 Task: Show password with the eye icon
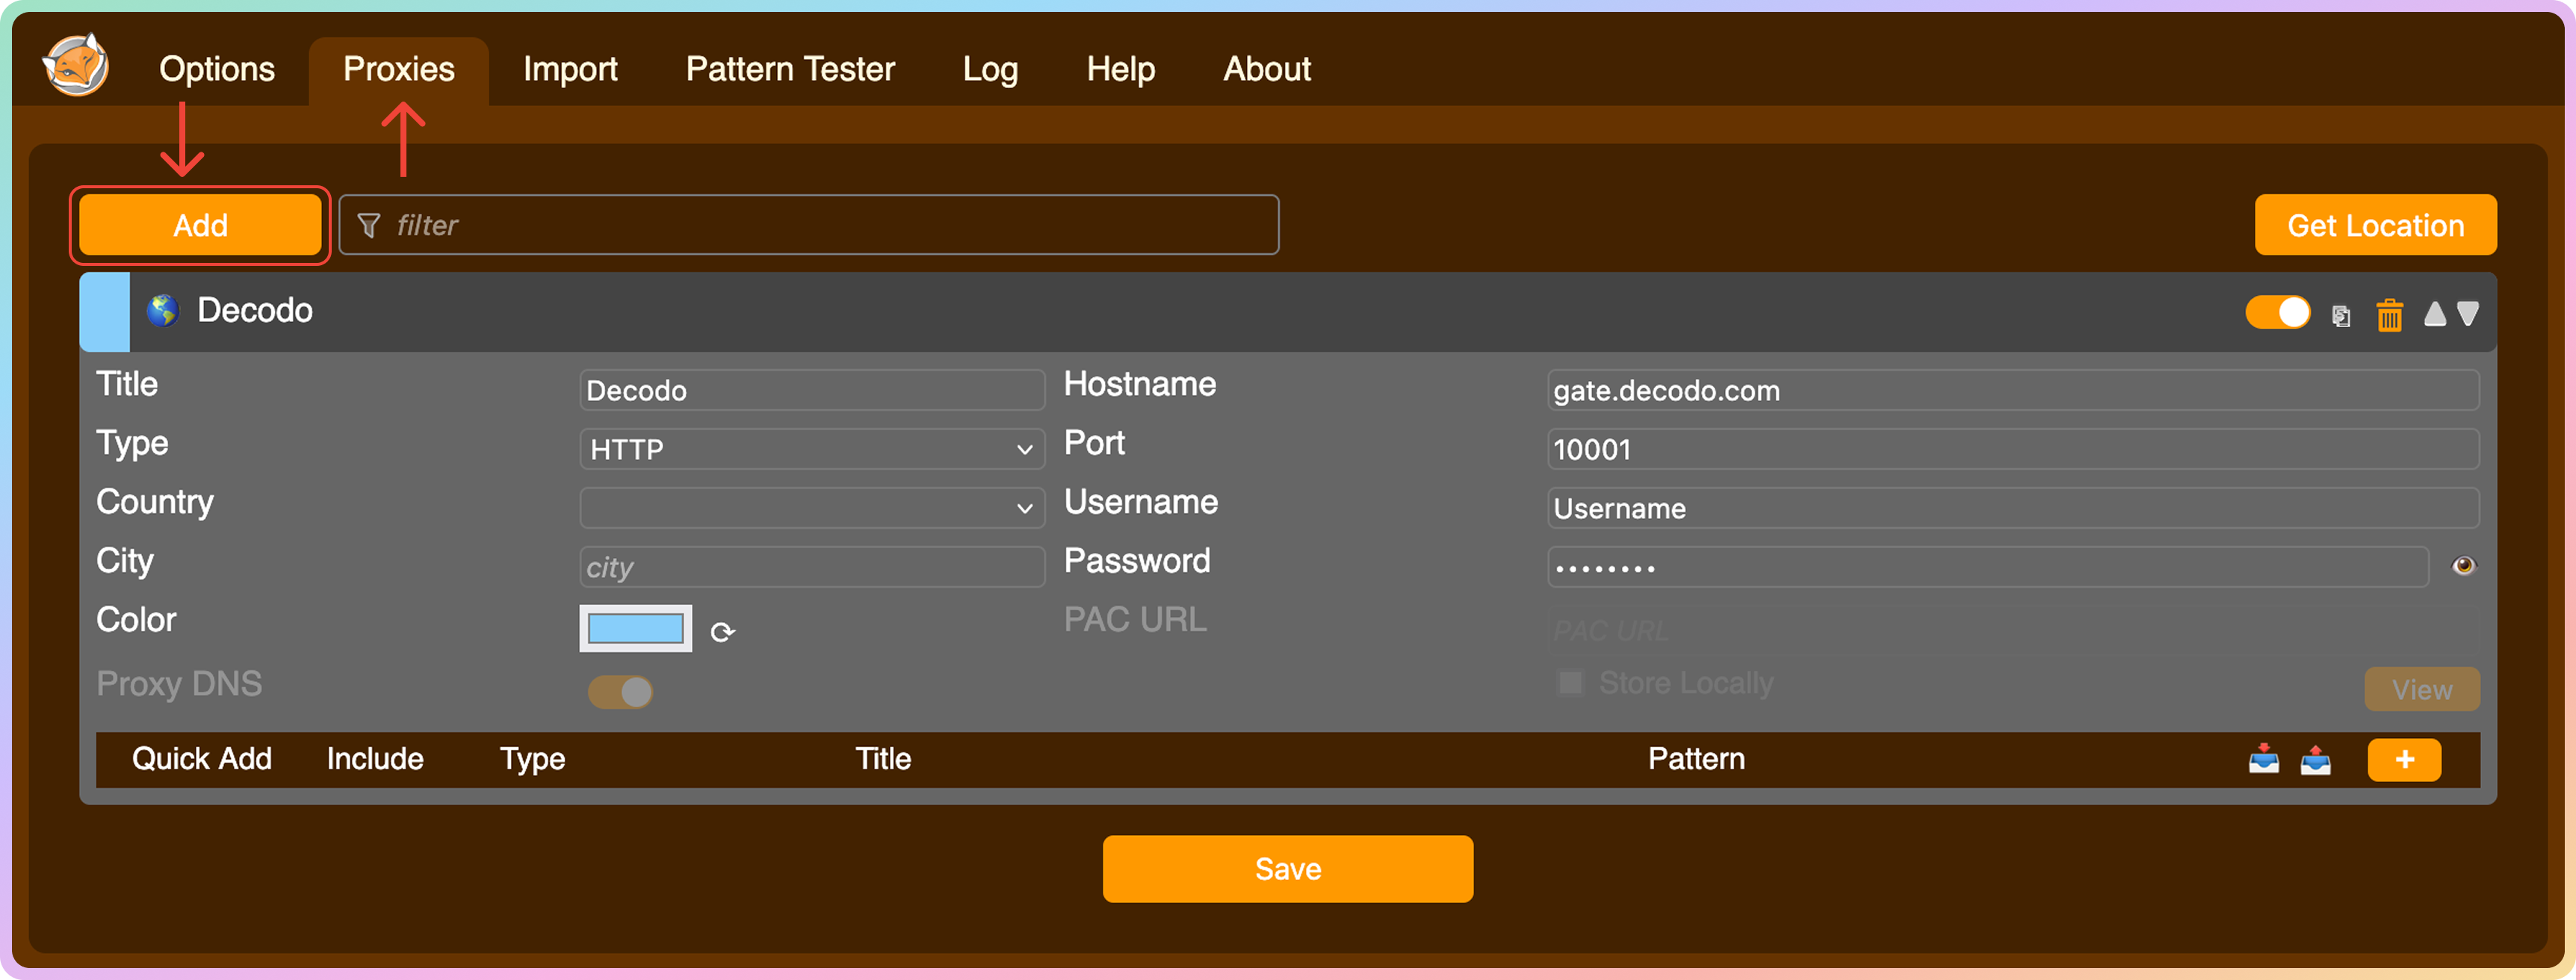click(x=2463, y=566)
